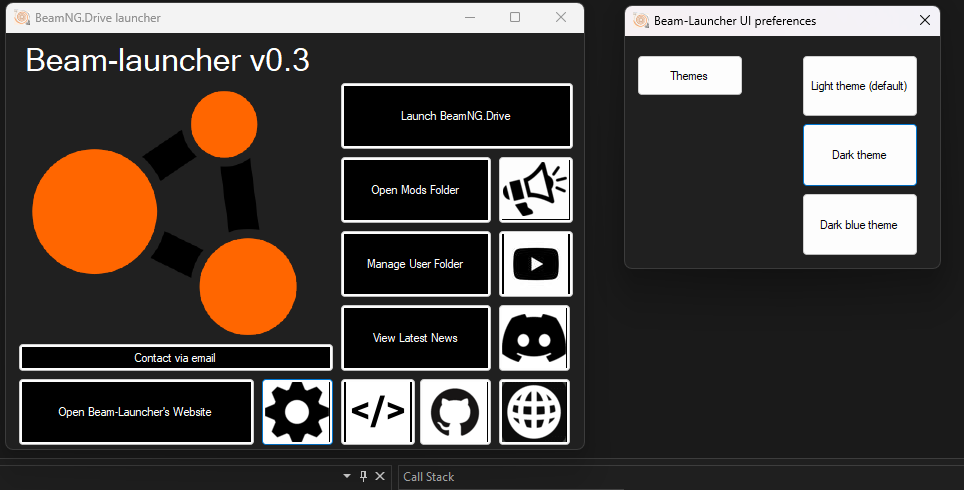
Task: Select the Themes category button
Action: [x=690, y=76]
